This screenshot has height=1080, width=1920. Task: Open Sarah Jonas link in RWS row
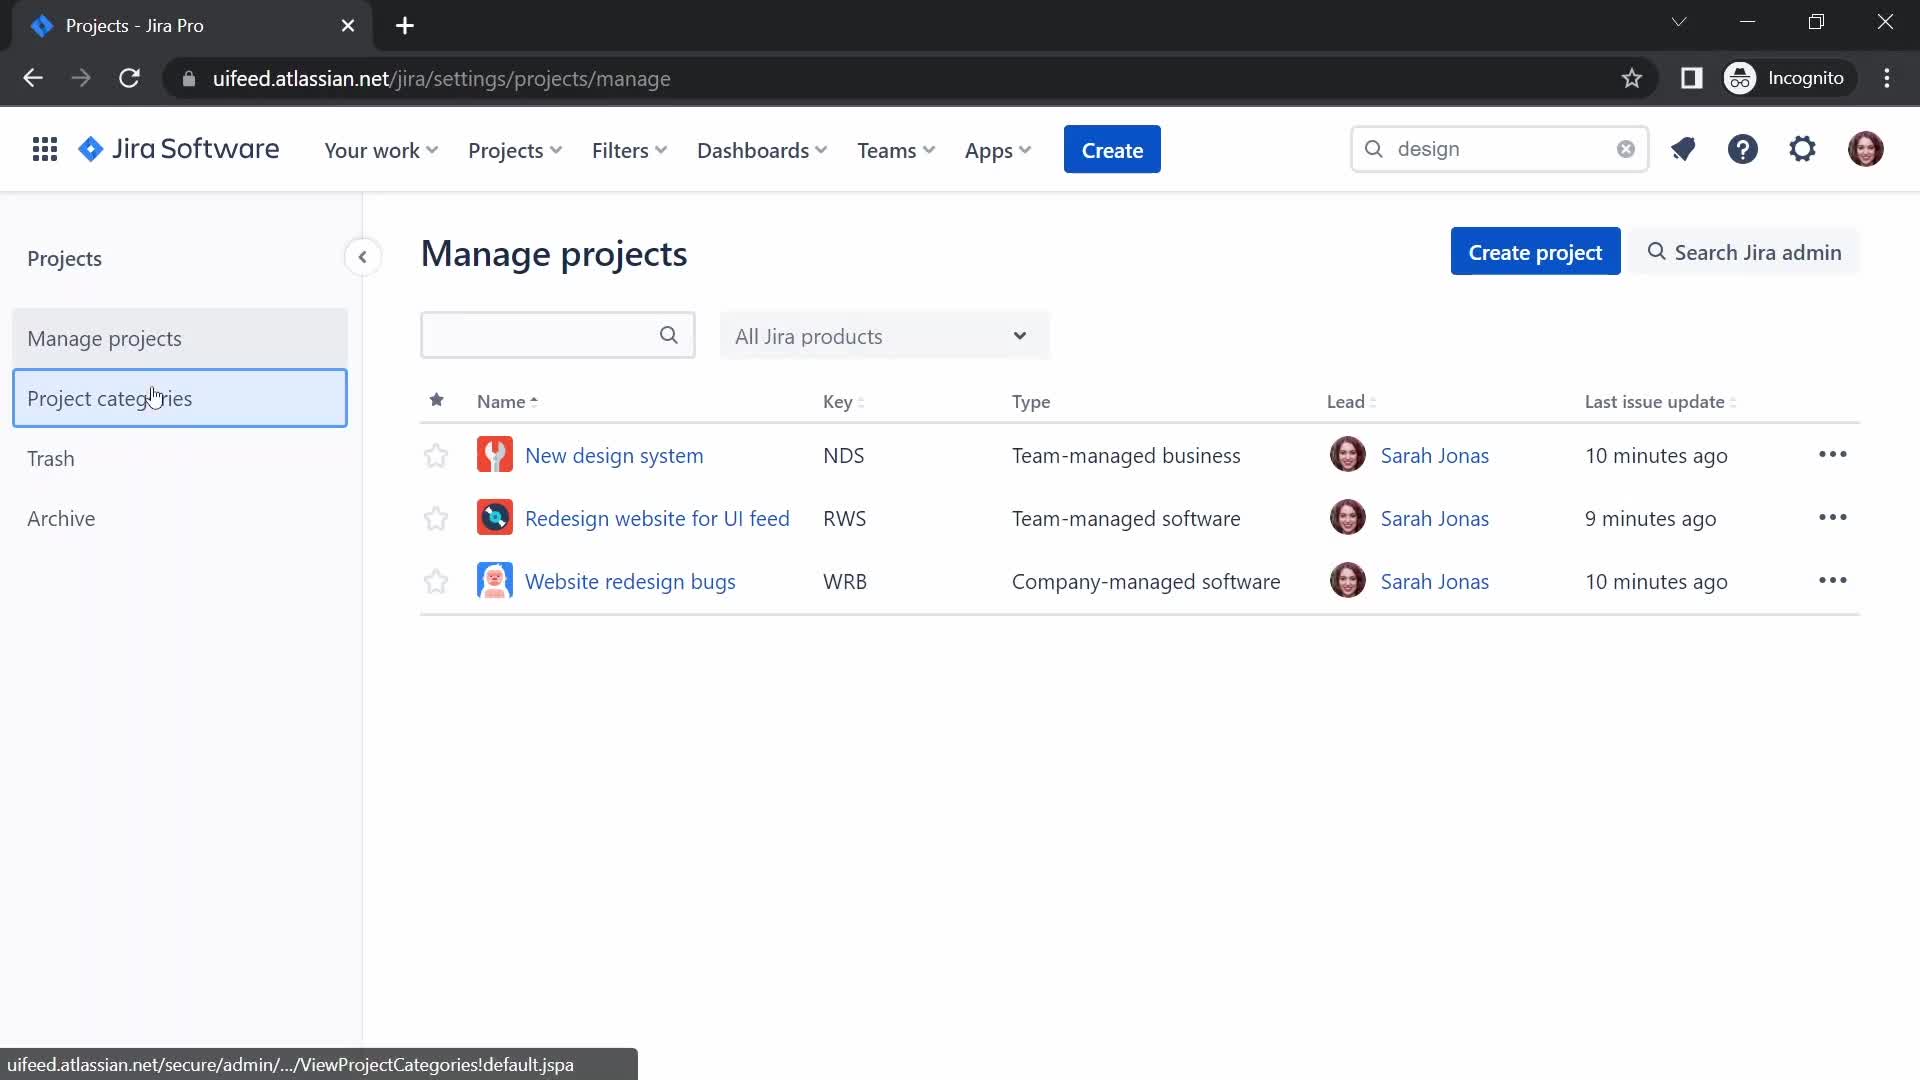point(1434,518)
